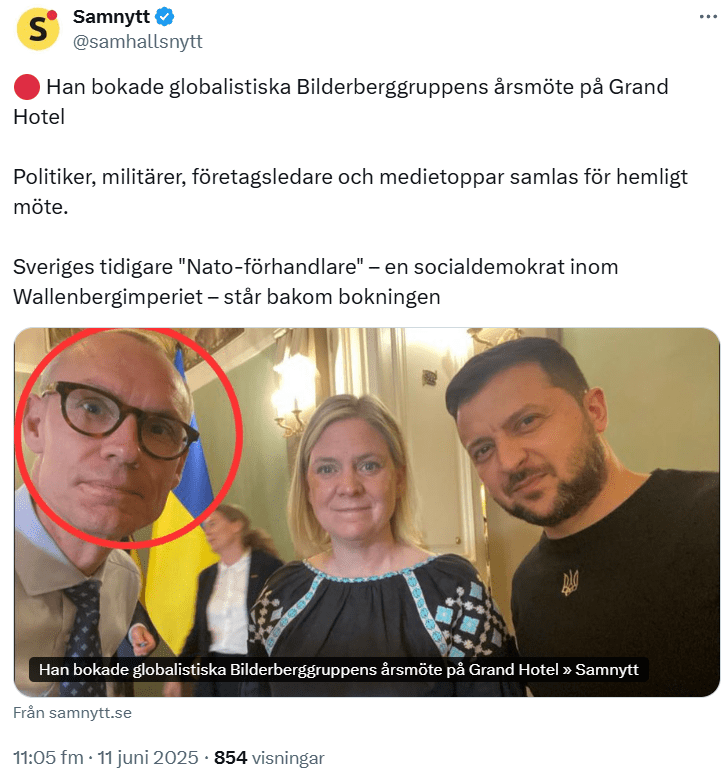
Task: Open the Samnytt profile avatar
Action: [38, 29]
